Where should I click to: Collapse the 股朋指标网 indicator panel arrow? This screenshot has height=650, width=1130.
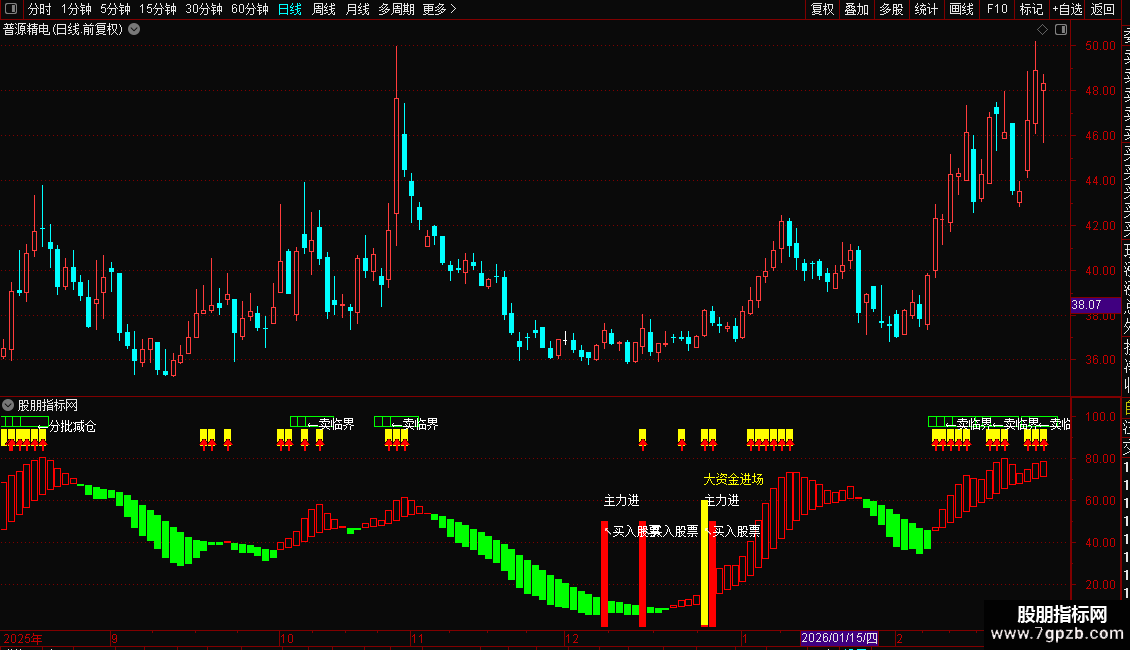(x=8, y=405)
